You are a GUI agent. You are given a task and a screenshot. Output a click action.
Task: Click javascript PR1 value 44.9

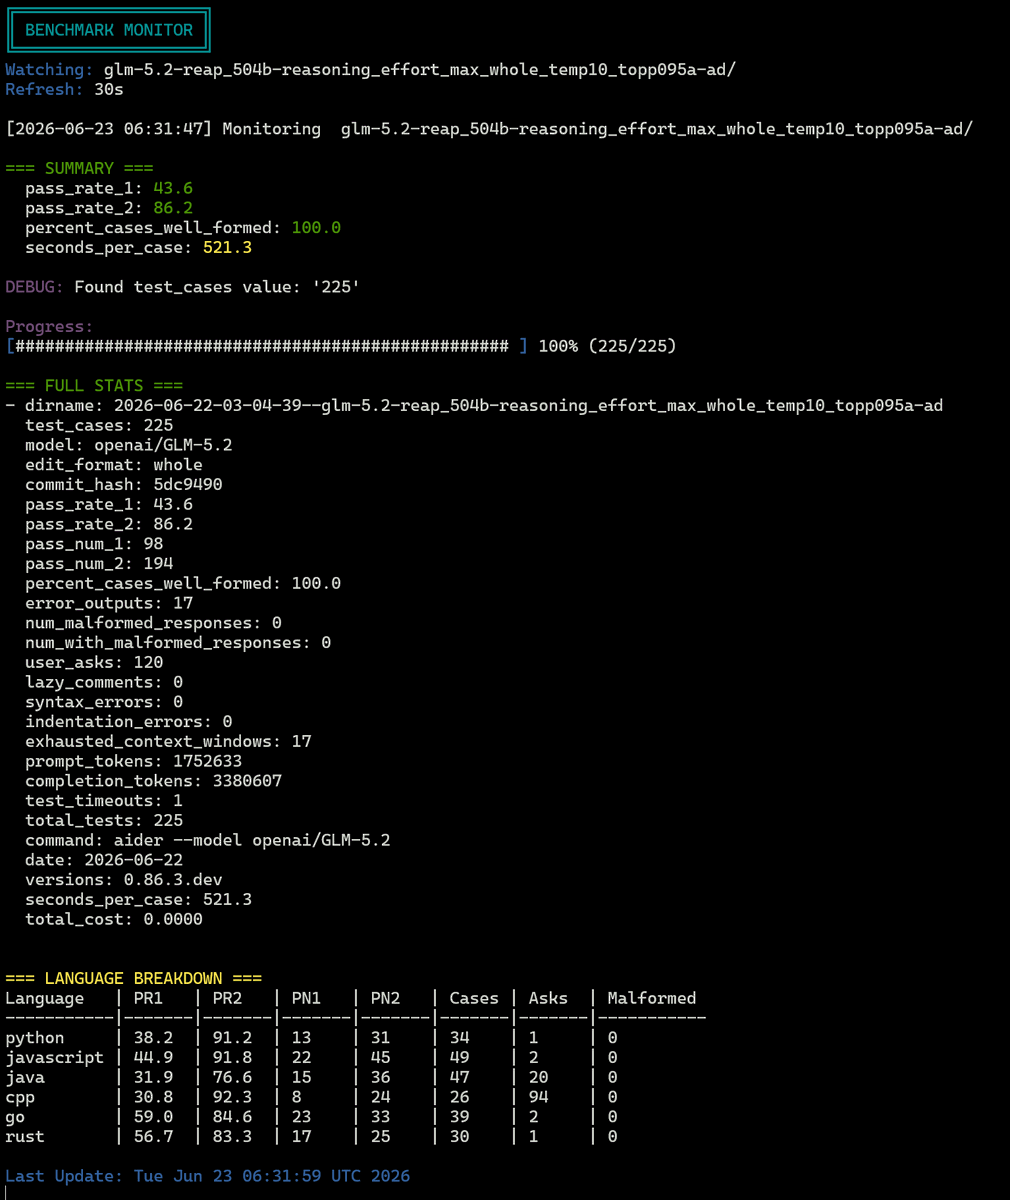[x=153, y=1058]
